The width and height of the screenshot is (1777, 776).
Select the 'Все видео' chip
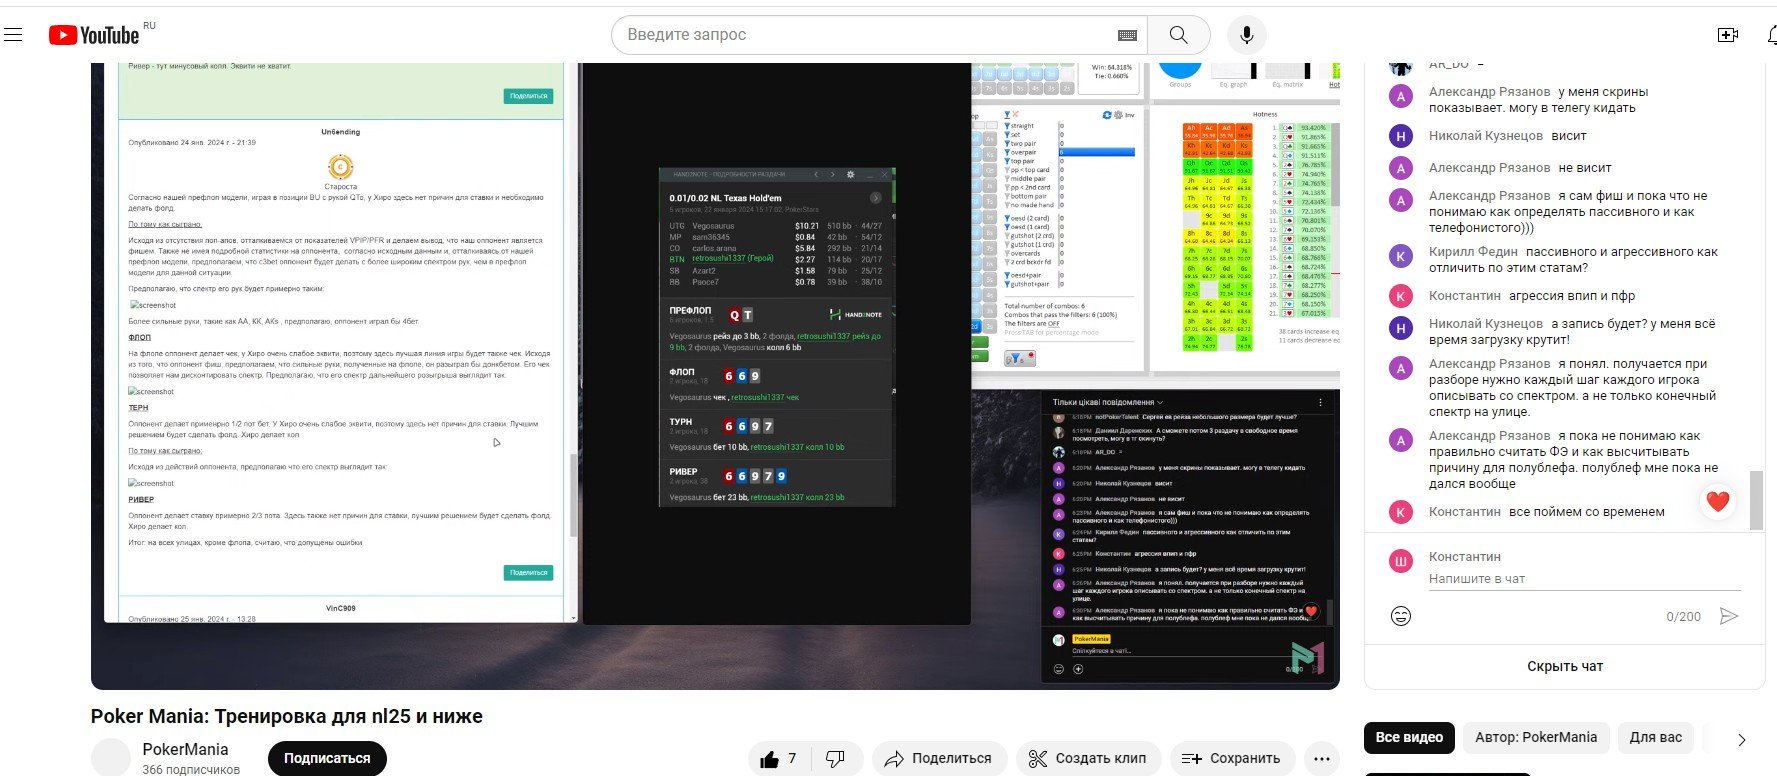click(1409, 738)
